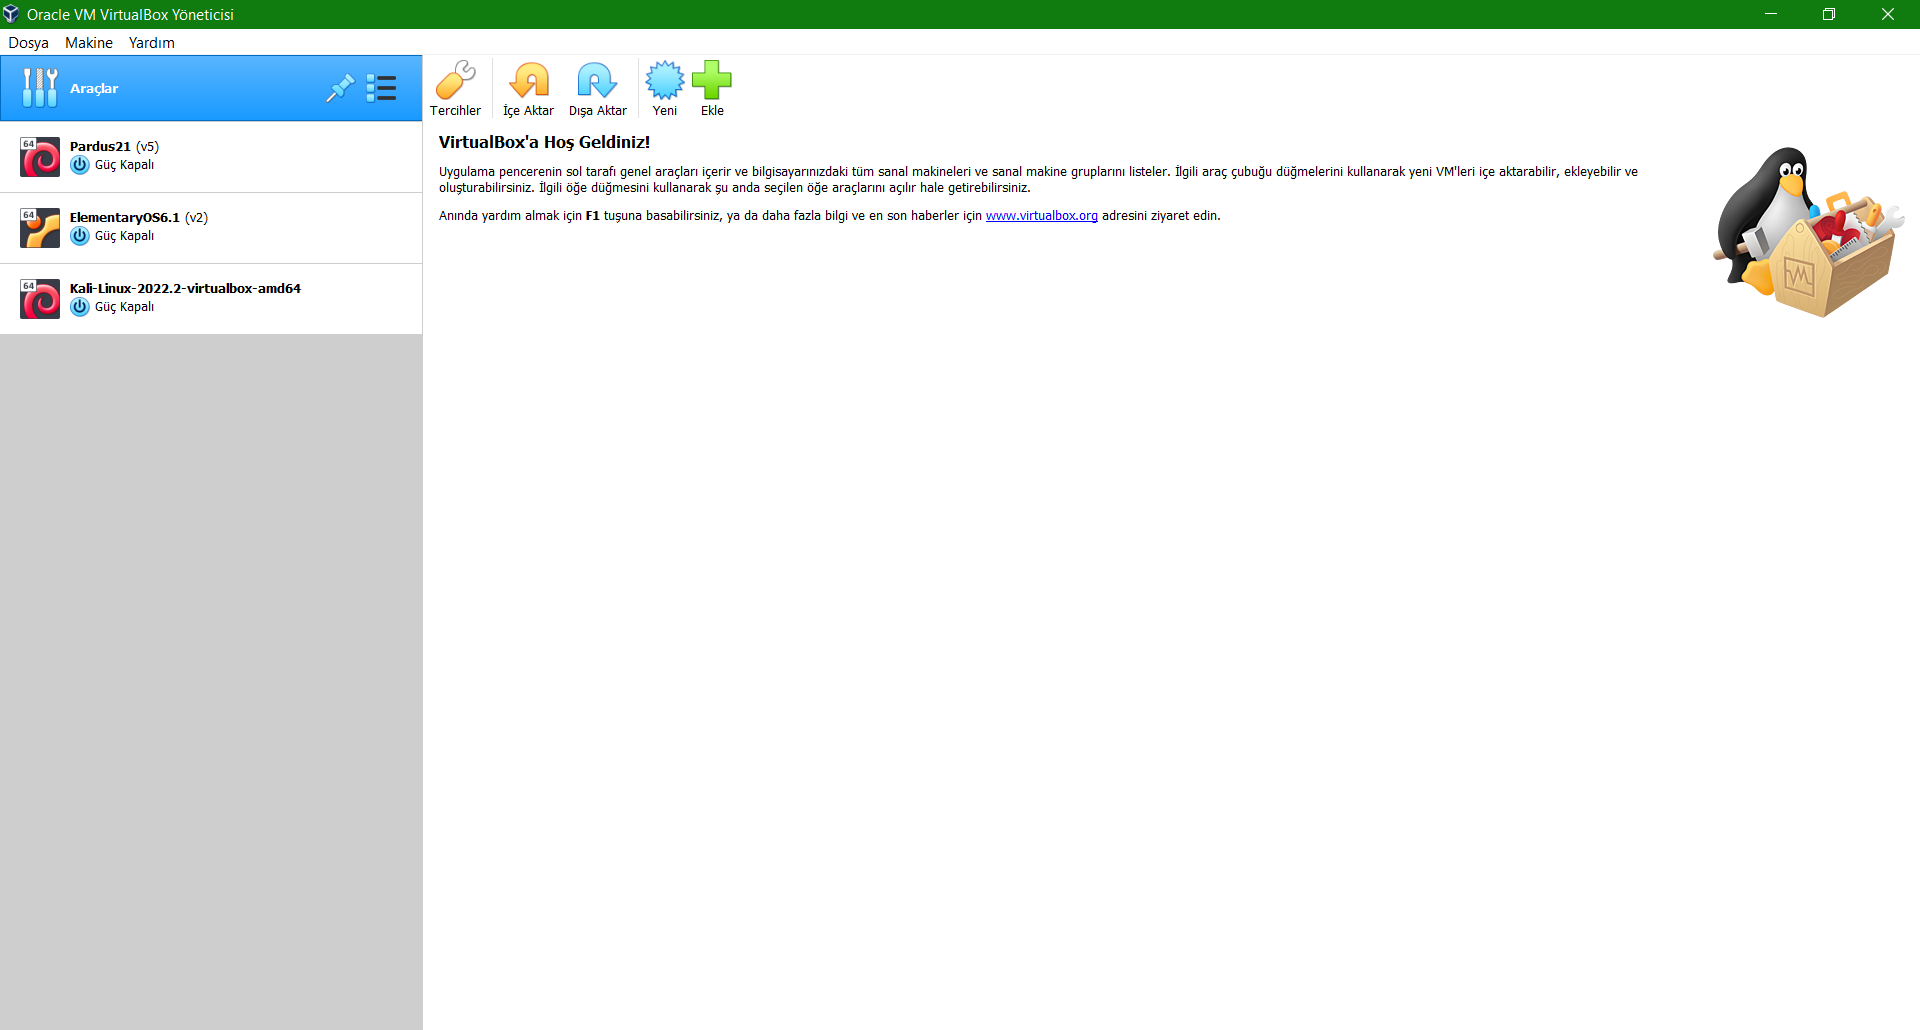Screen dimensions: 1920x1030
Task: Add existing VM with Ekle icon
Action: tap(712, 81)
